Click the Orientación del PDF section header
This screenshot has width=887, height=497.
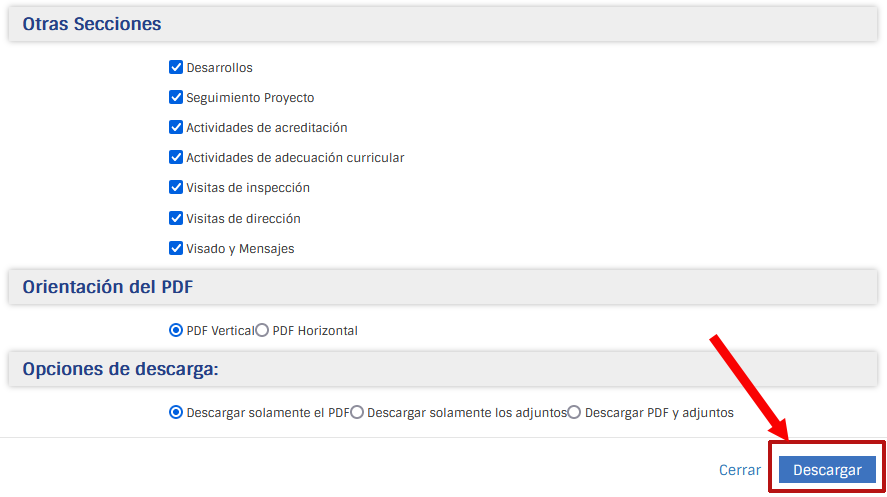click(108, 287)
